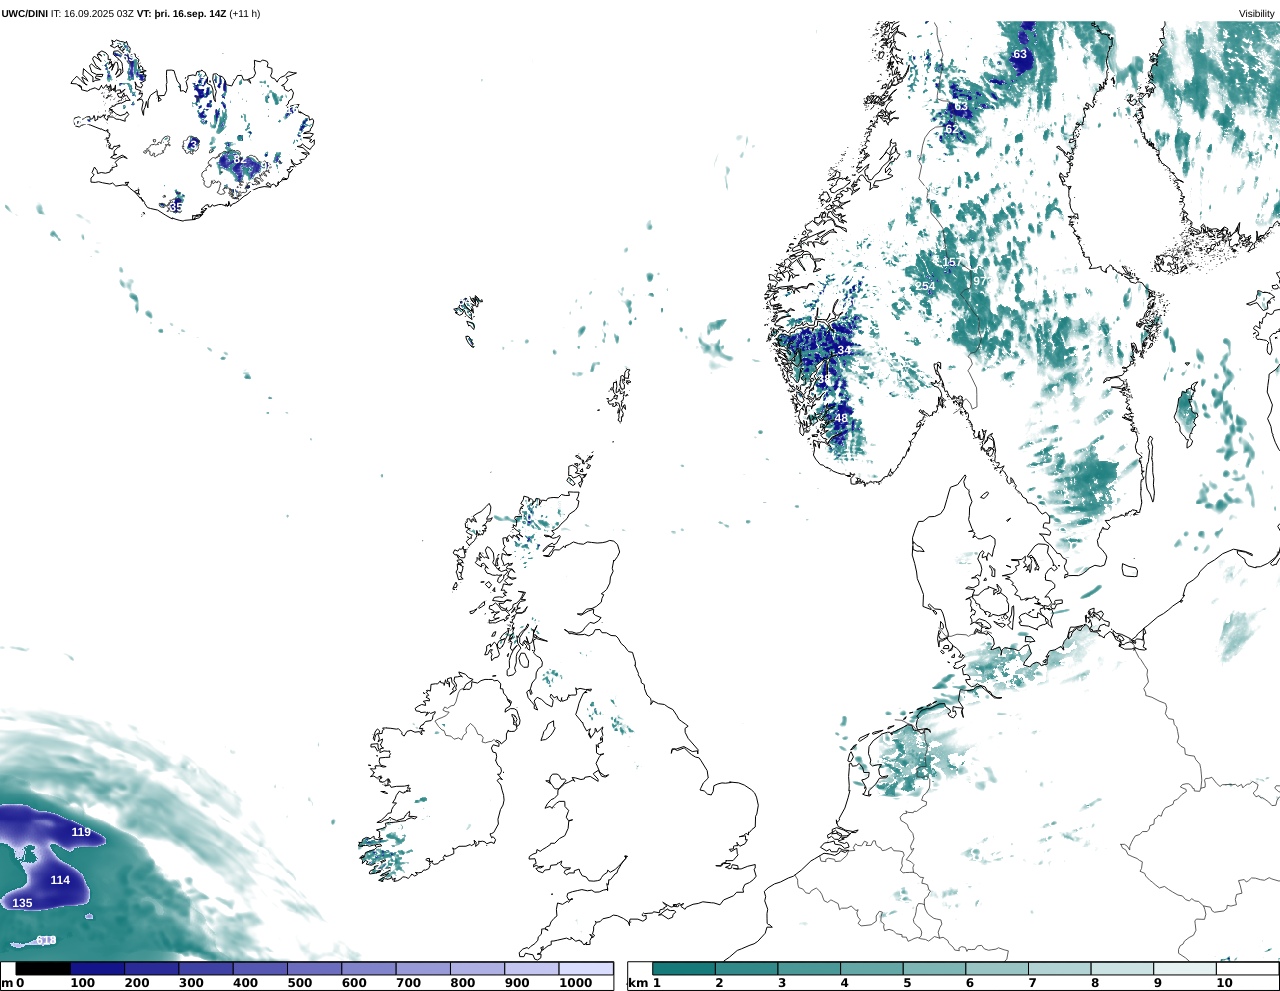Select the 3–4 km legend swatch
Viewport: 1280px width, 991px height.
[809, 968]
